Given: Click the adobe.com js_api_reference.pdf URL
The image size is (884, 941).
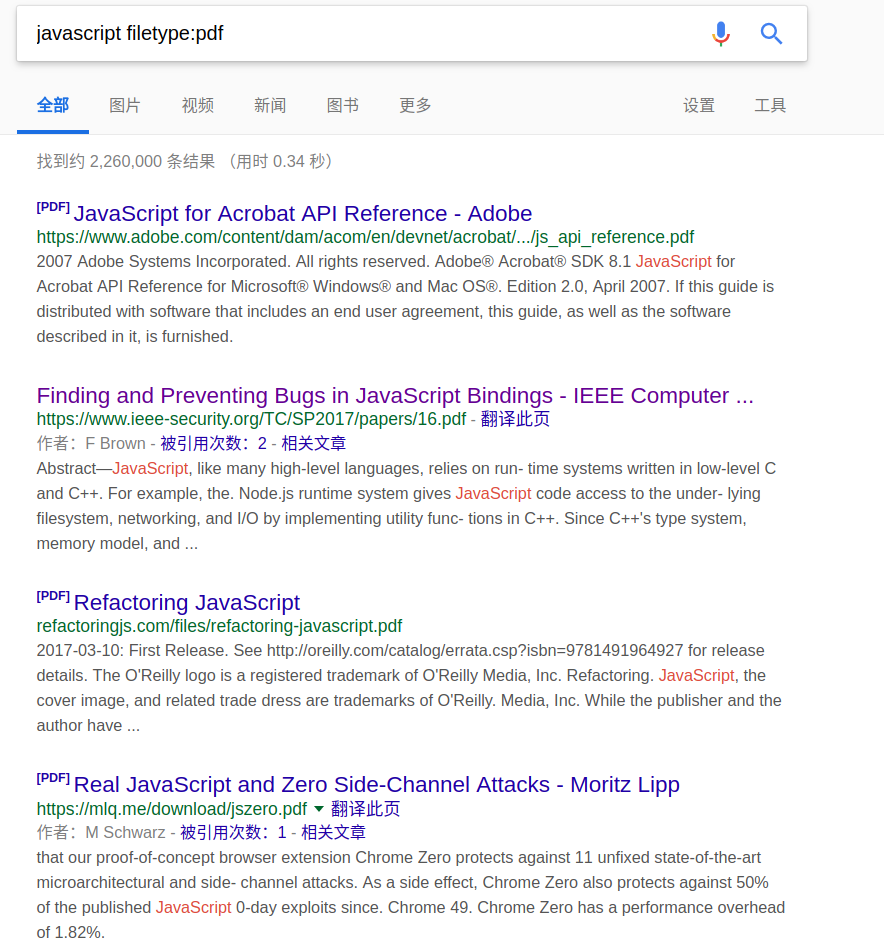Looking at the screenshot, I should click(x=365, y=237).
